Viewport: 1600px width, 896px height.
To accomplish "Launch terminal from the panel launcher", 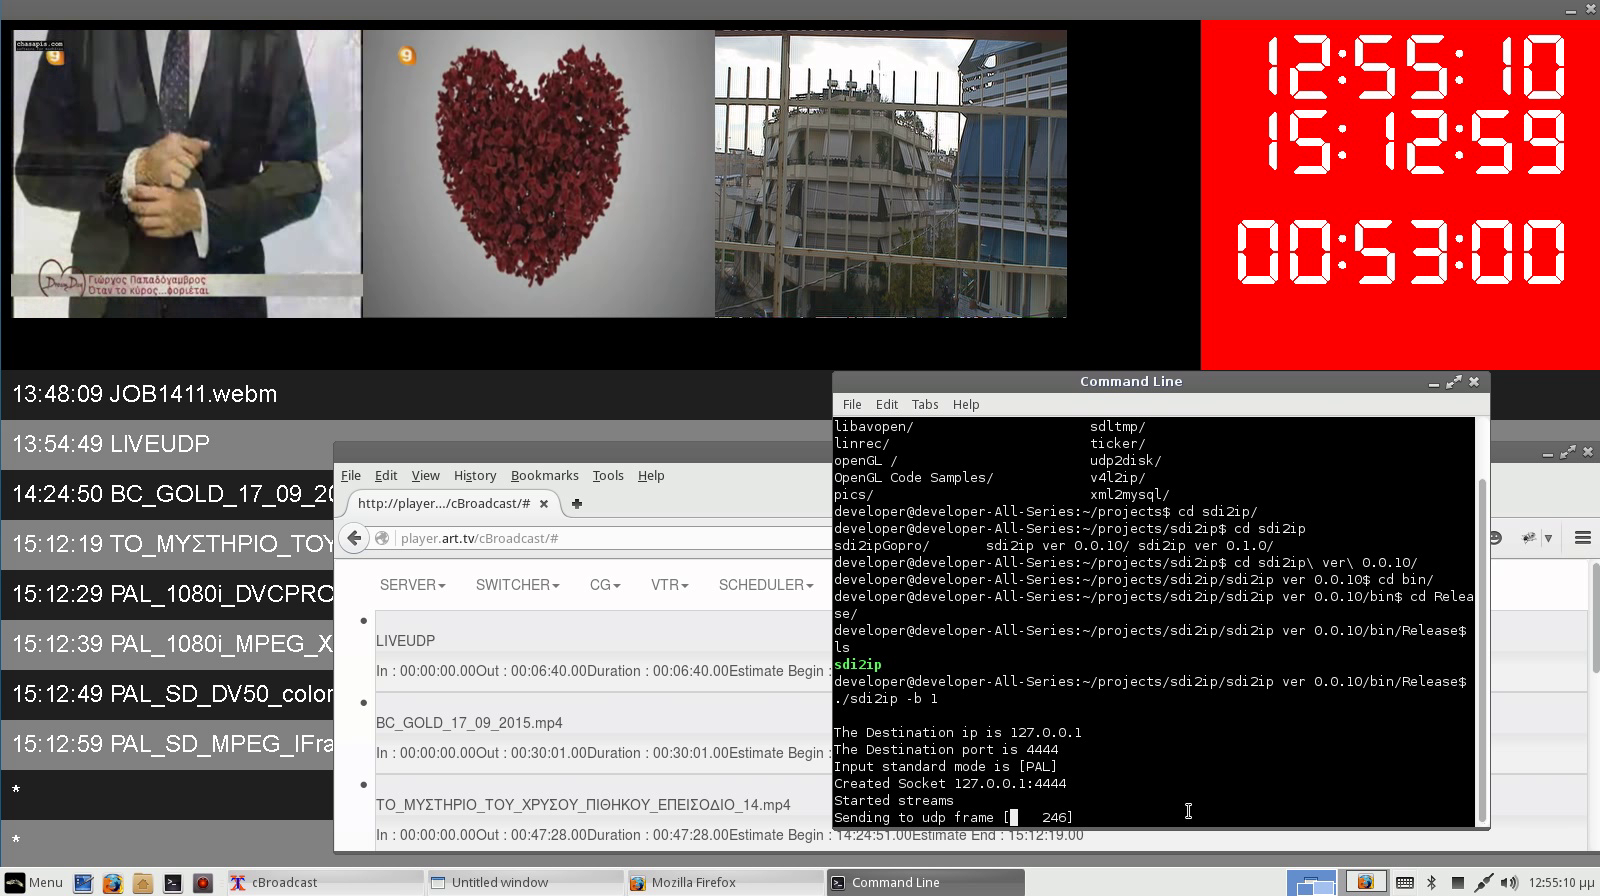I will pyautogui.click(x=172, y=883).
